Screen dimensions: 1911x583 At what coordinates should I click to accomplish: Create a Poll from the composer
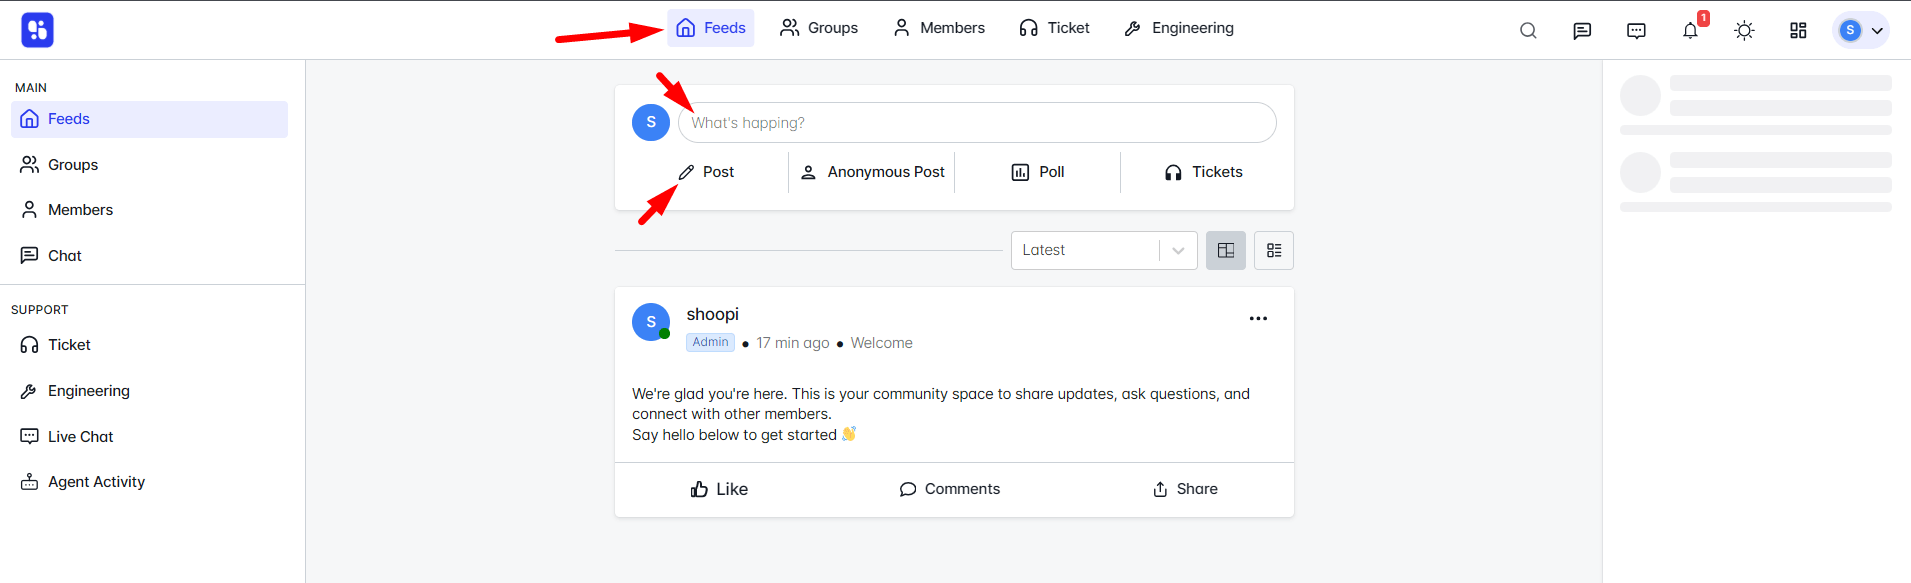click(1037, 172)
